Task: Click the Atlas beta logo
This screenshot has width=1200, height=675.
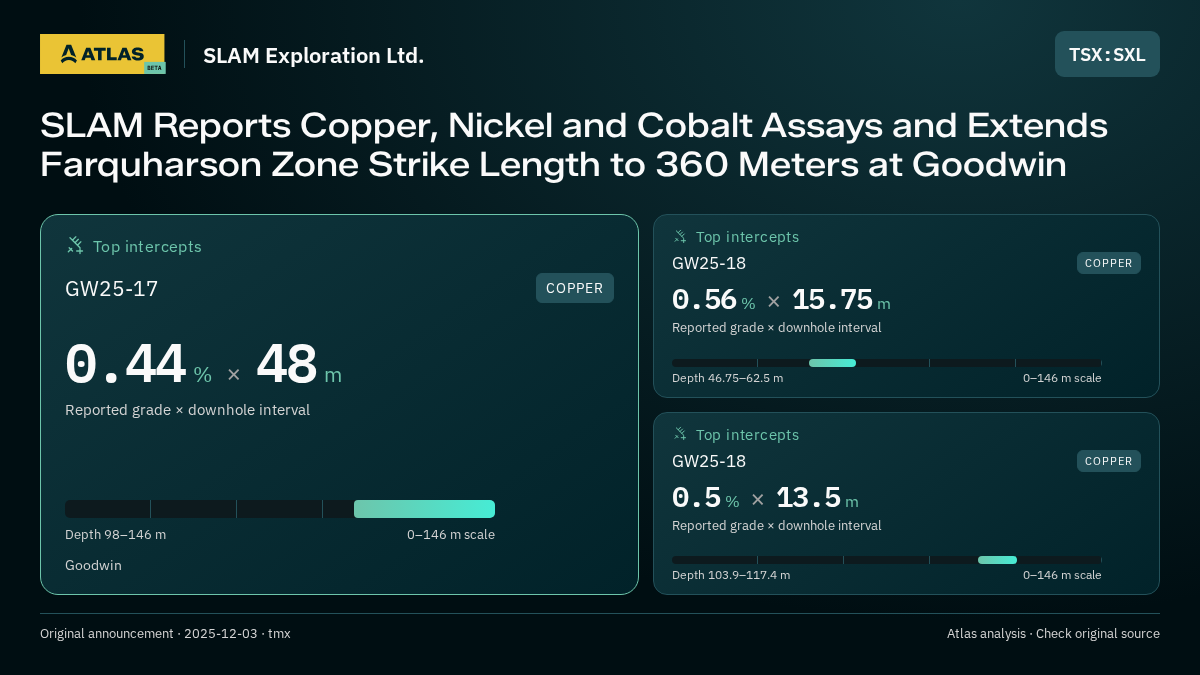Action: (x=102, y=54)
